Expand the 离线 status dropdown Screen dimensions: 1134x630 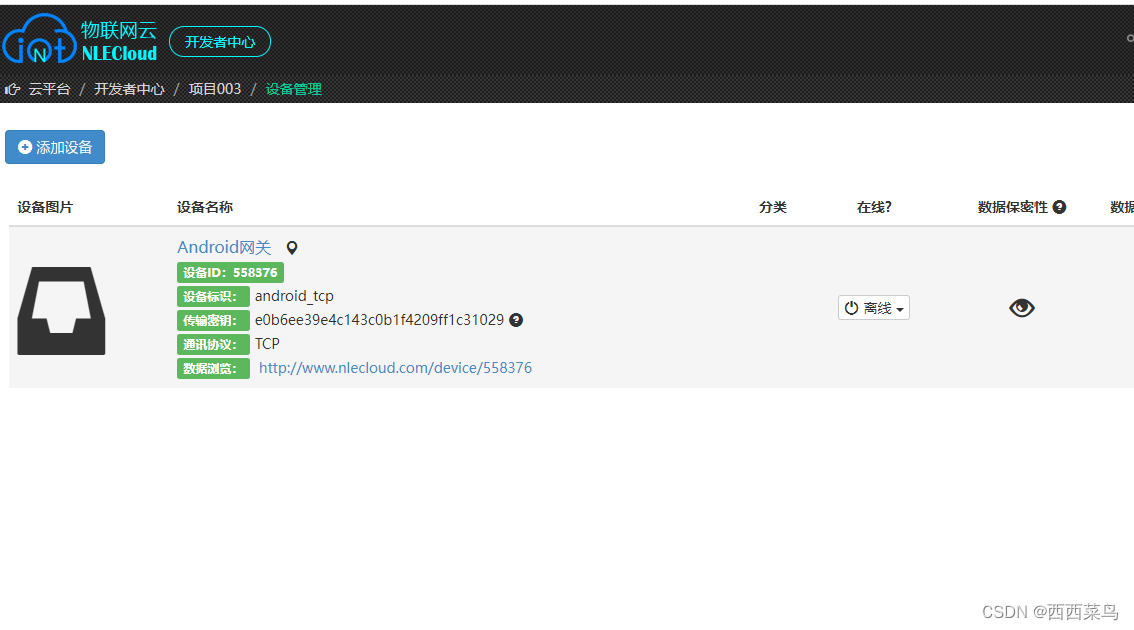[874, 308]
